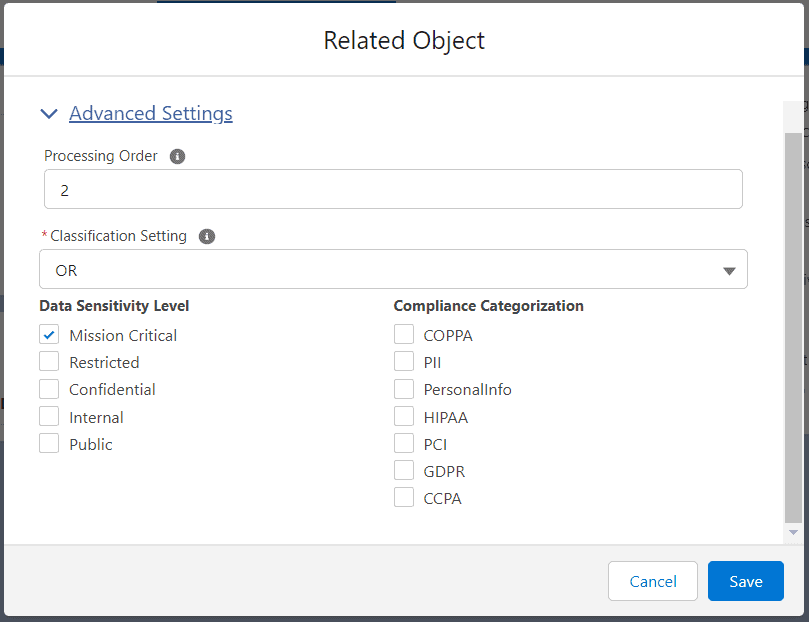Screen dimensions: 809x622
Task: Open the Classification Setting dropdown
Action: [393, 270]
